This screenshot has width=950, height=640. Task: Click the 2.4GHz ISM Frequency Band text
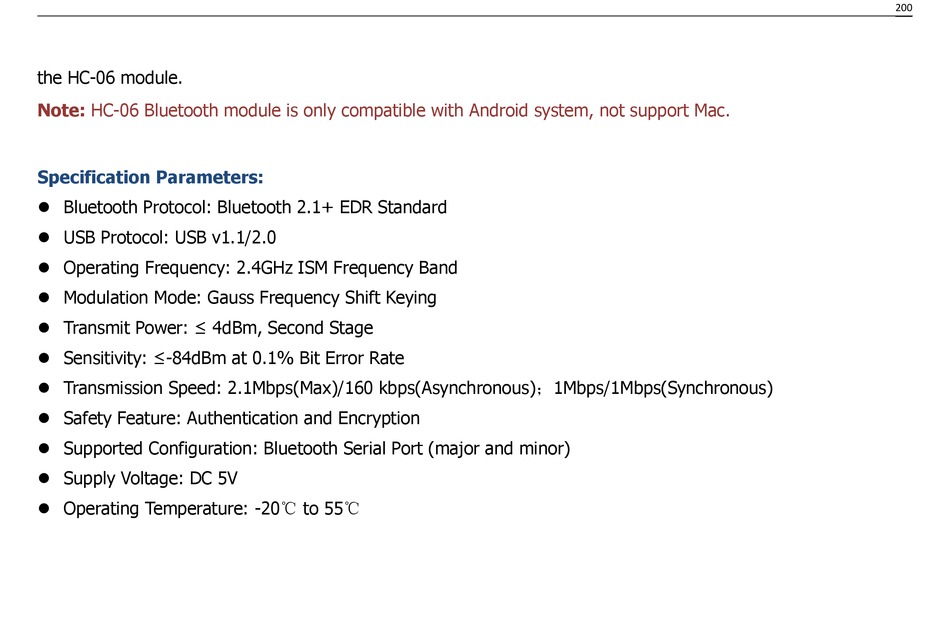coord(347,268)
